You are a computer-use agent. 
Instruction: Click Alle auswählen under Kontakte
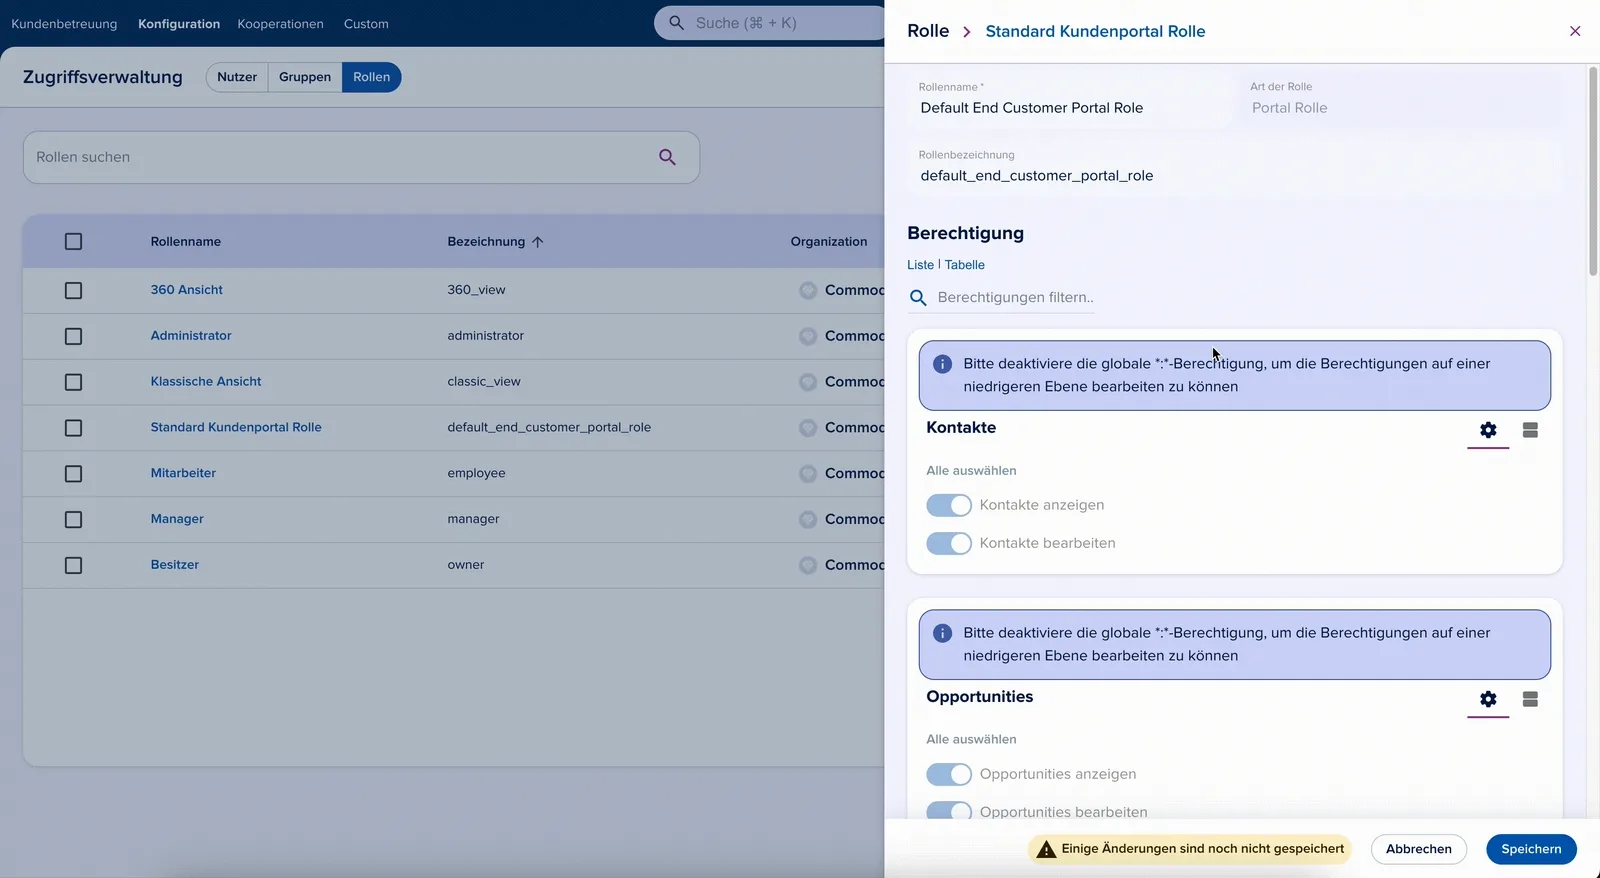(x=971, y=470)
